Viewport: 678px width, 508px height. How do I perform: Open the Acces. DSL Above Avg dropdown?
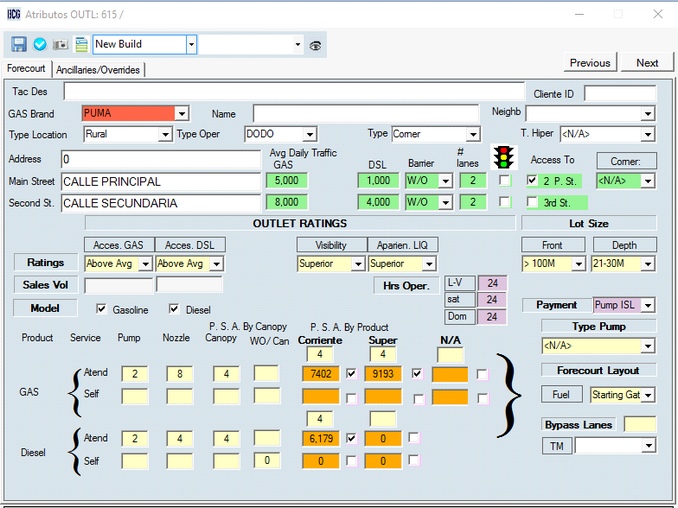pyautogui.click(x=217, y=263)
